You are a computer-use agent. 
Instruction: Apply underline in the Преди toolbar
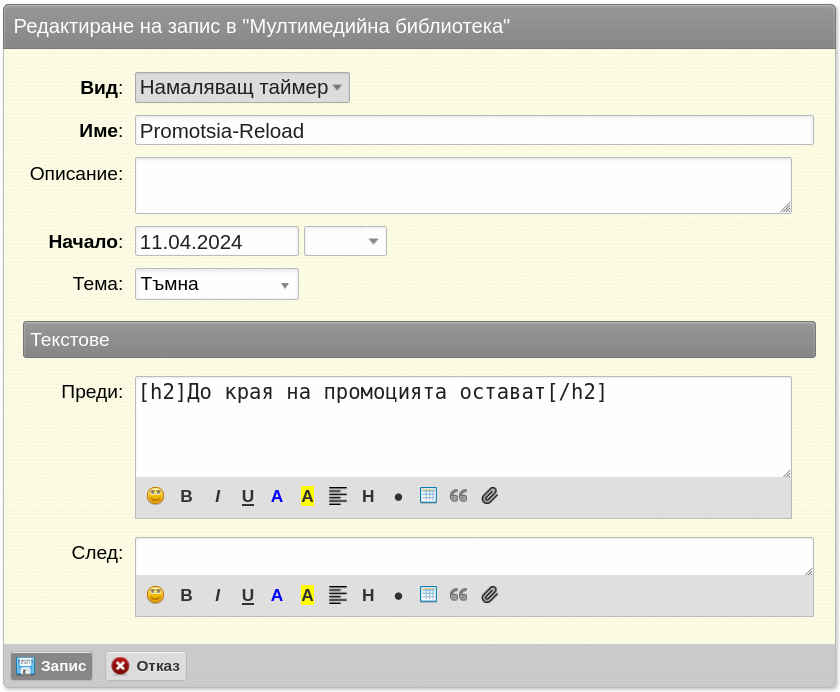click(x=248, y=497)
